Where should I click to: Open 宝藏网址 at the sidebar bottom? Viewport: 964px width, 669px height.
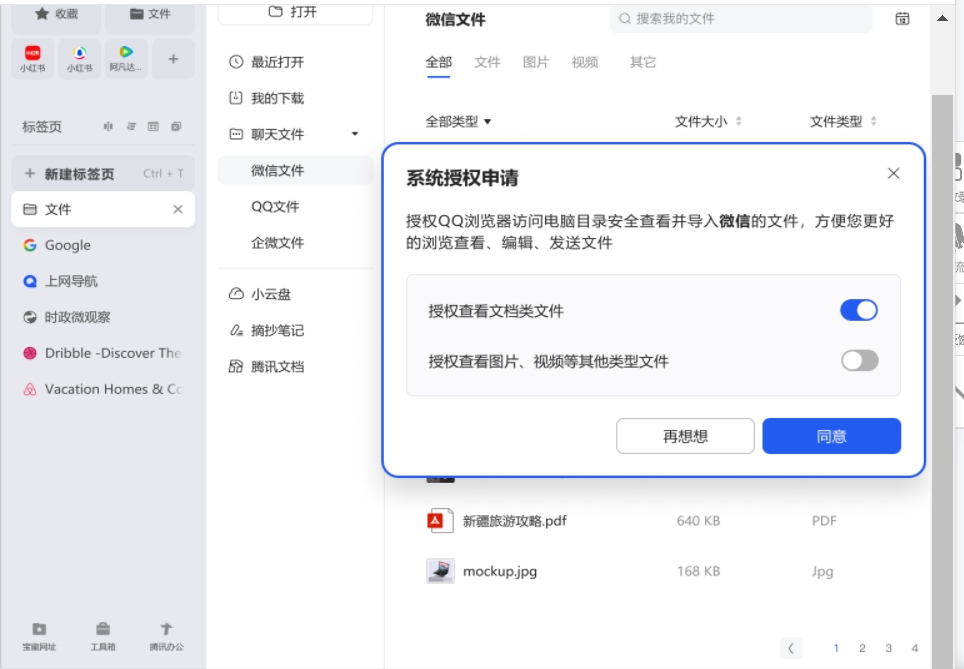[39, 636]
